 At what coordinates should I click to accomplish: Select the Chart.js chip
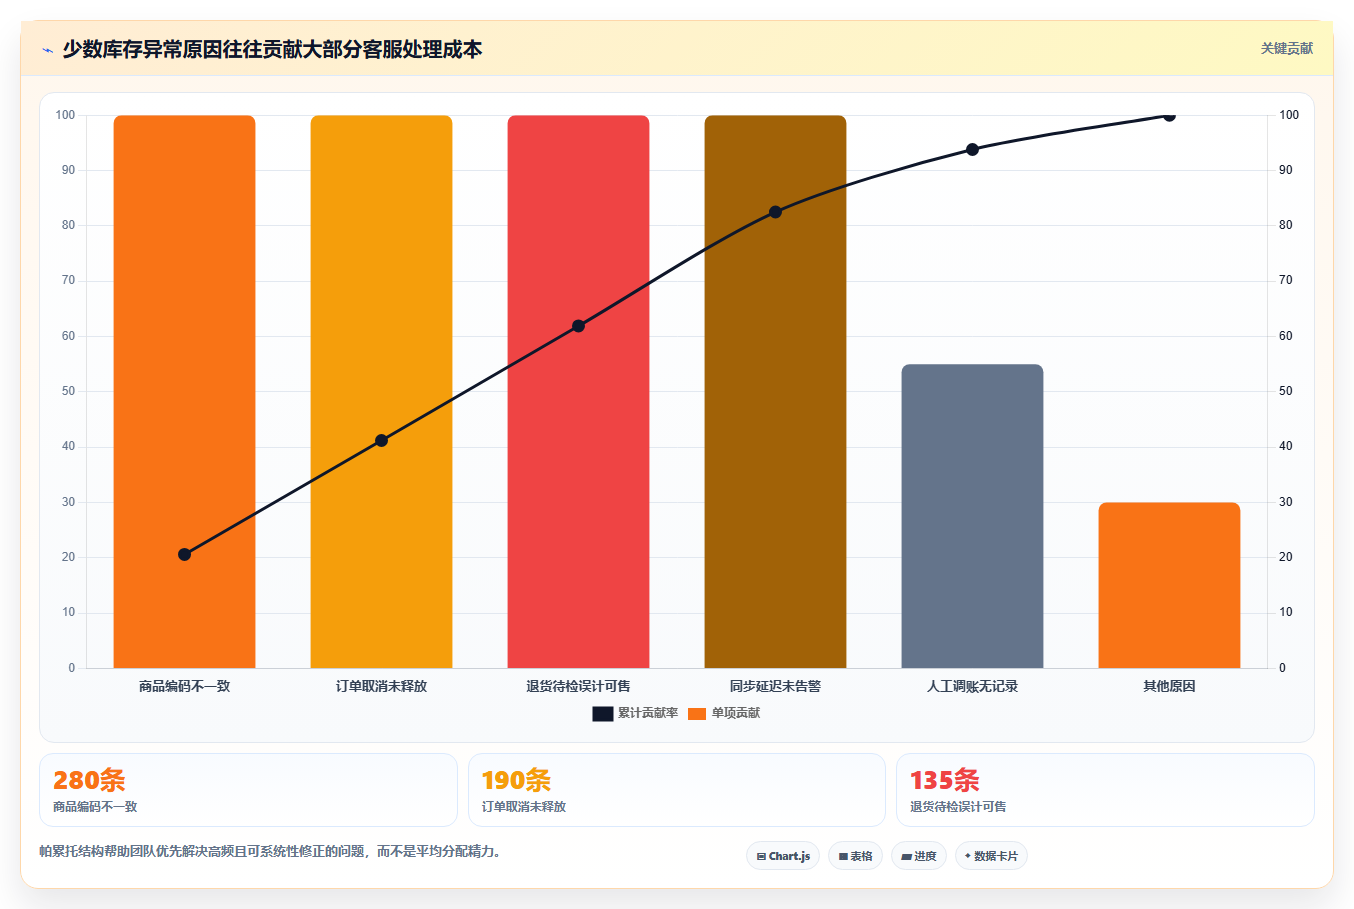coord(783,856)
